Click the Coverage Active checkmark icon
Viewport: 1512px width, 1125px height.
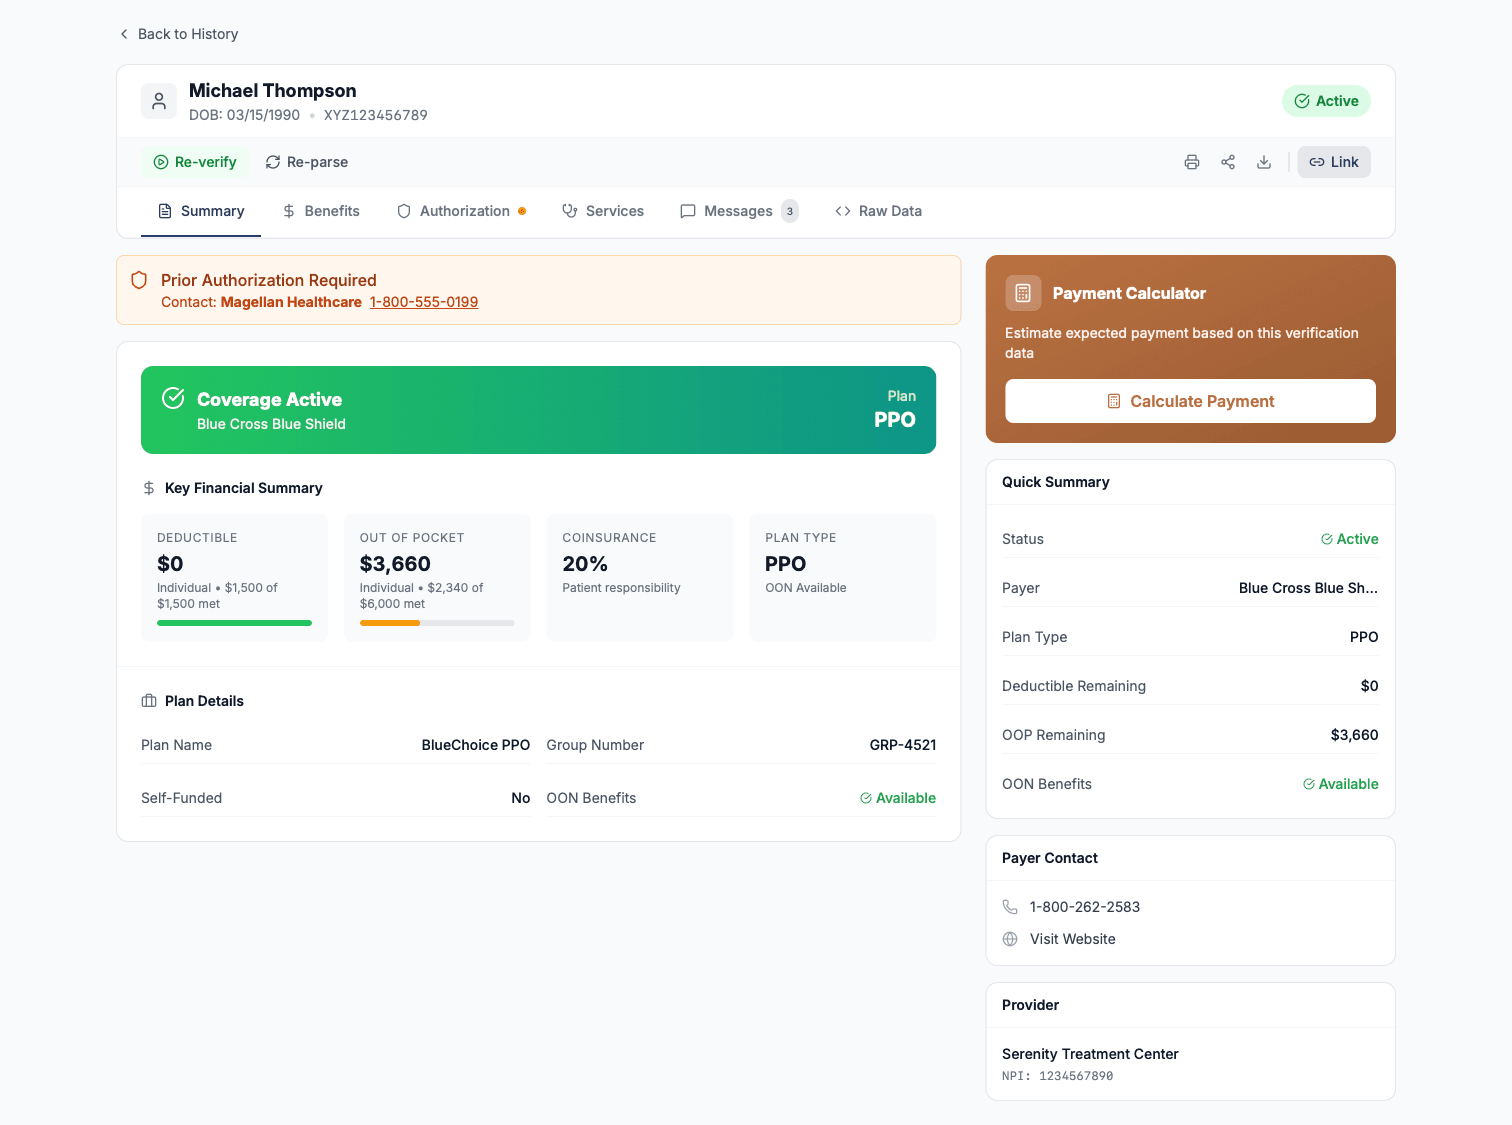(173, 398)
